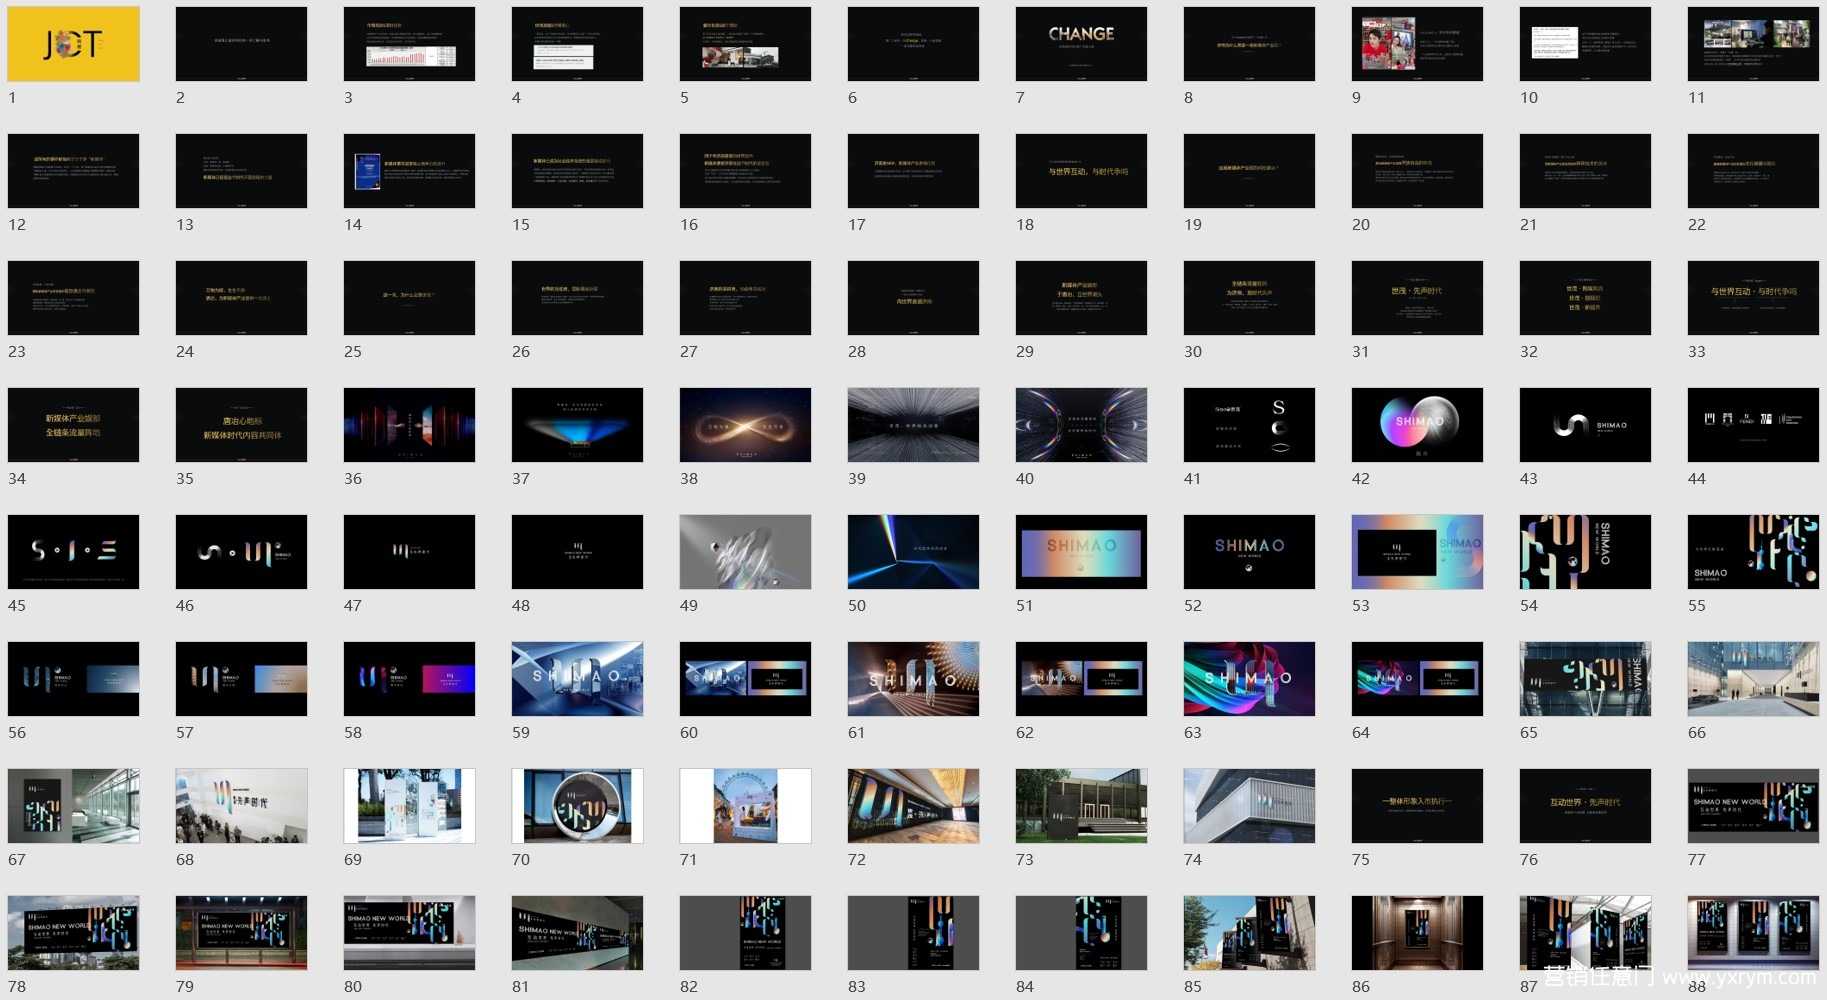Select slide 86 with elevator poster
The width and height of the screenshot is (1827, 1000).
point(1417,933)
